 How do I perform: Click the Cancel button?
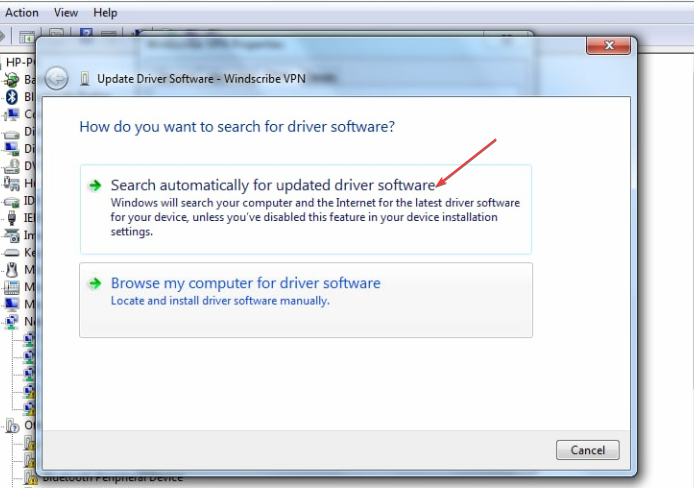click(587, 450)
